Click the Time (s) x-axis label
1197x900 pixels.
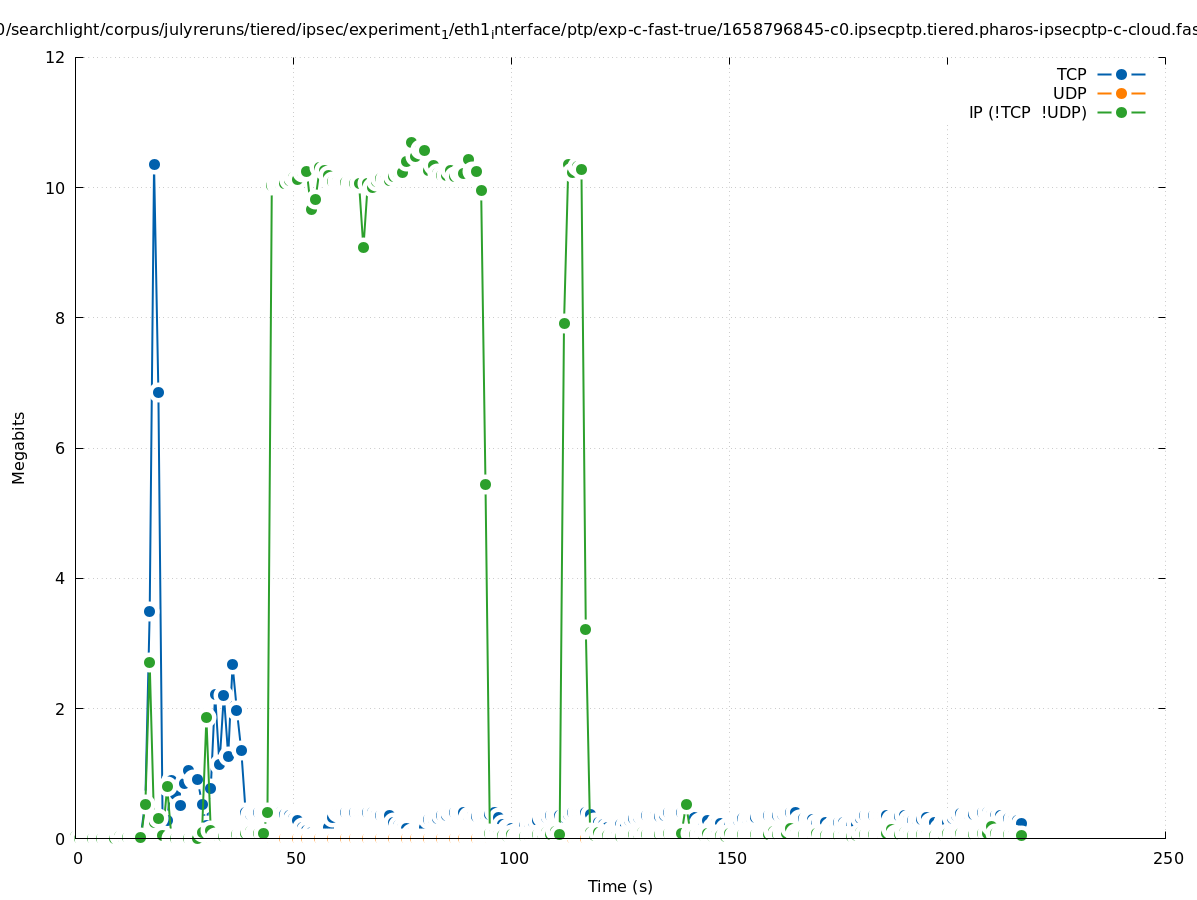tap(620, 886)
